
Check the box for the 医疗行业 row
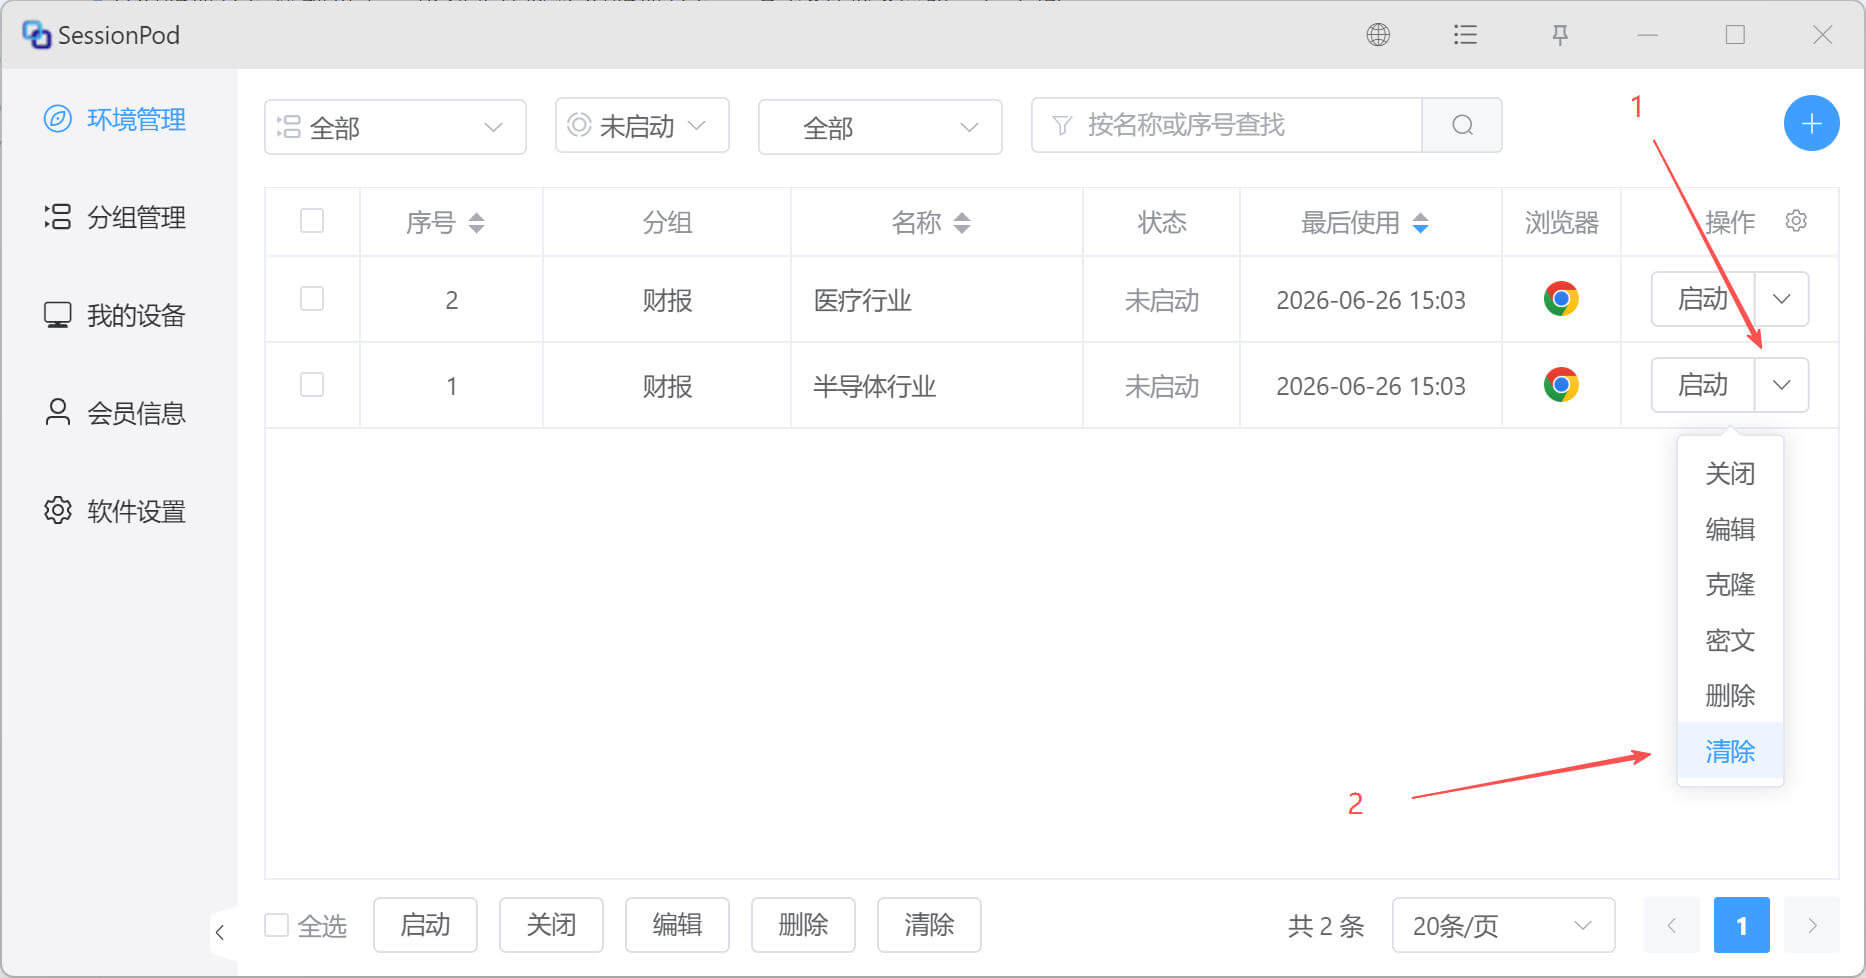(312, 299)
